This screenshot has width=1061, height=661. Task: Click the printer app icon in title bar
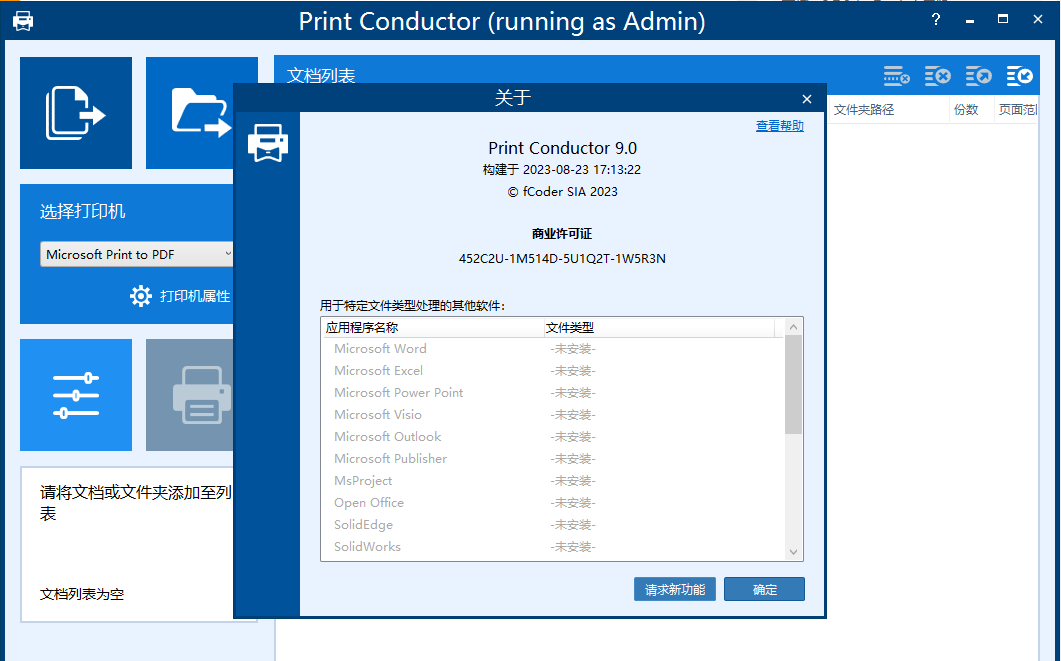point(23,21)
